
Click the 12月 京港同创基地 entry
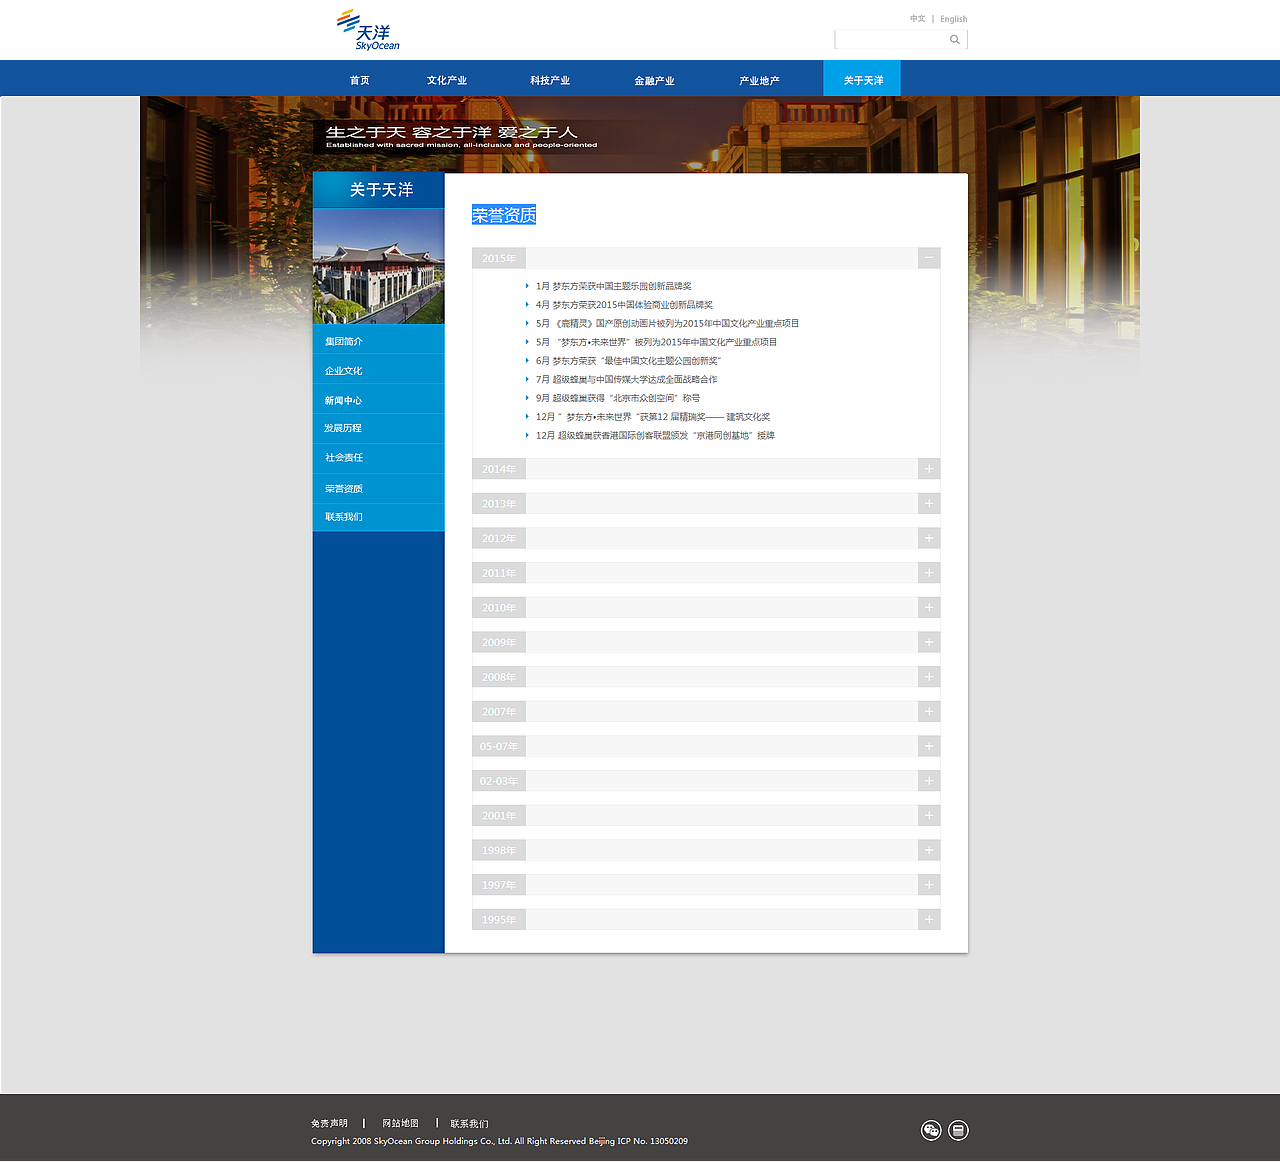655,435
